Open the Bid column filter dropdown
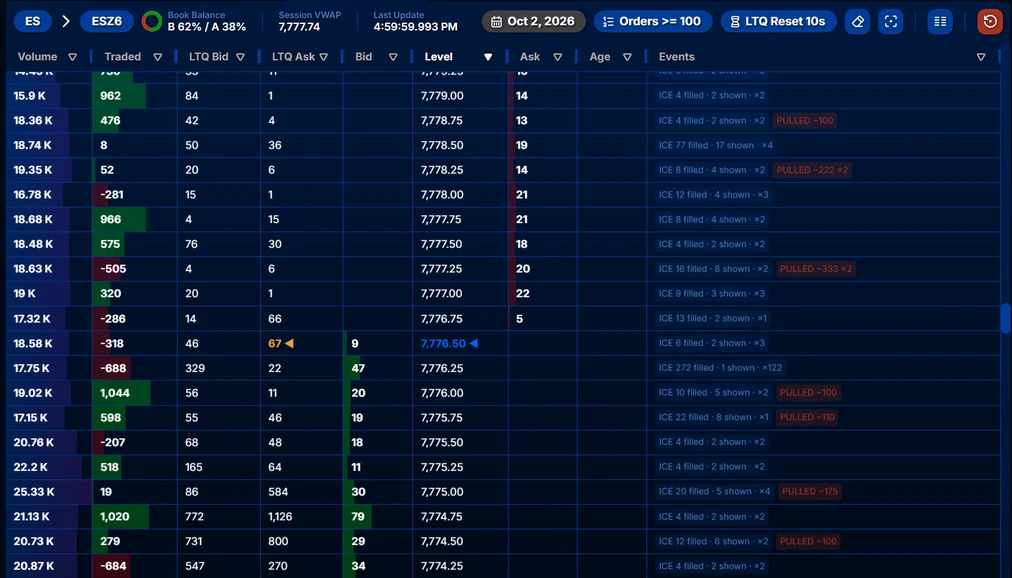 (392, 57)
